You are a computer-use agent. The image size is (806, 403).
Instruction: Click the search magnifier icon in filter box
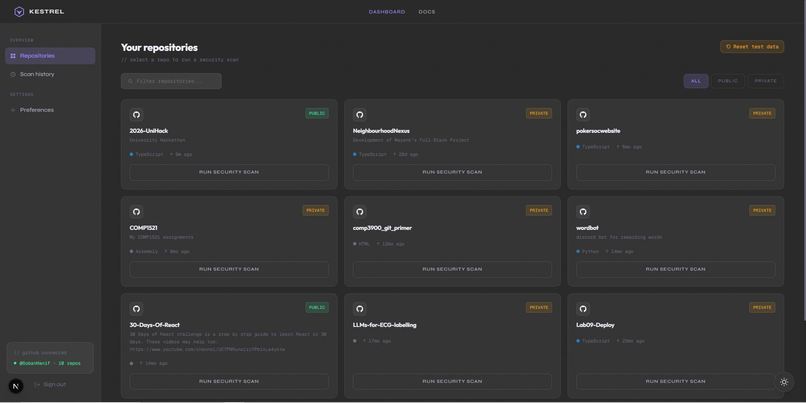(131, 81)
